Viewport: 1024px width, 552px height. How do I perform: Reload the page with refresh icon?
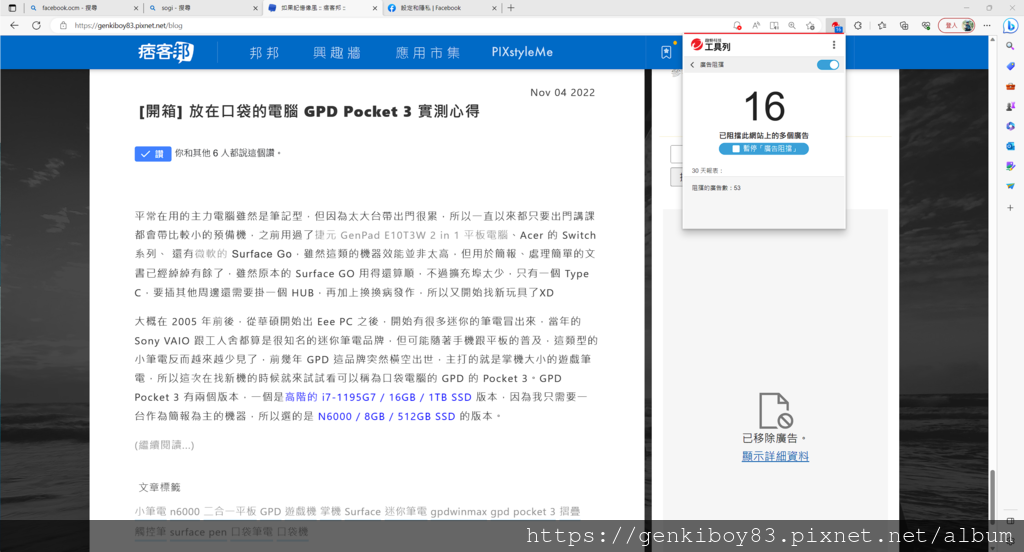pyautogui.click(x=37, y=25)
